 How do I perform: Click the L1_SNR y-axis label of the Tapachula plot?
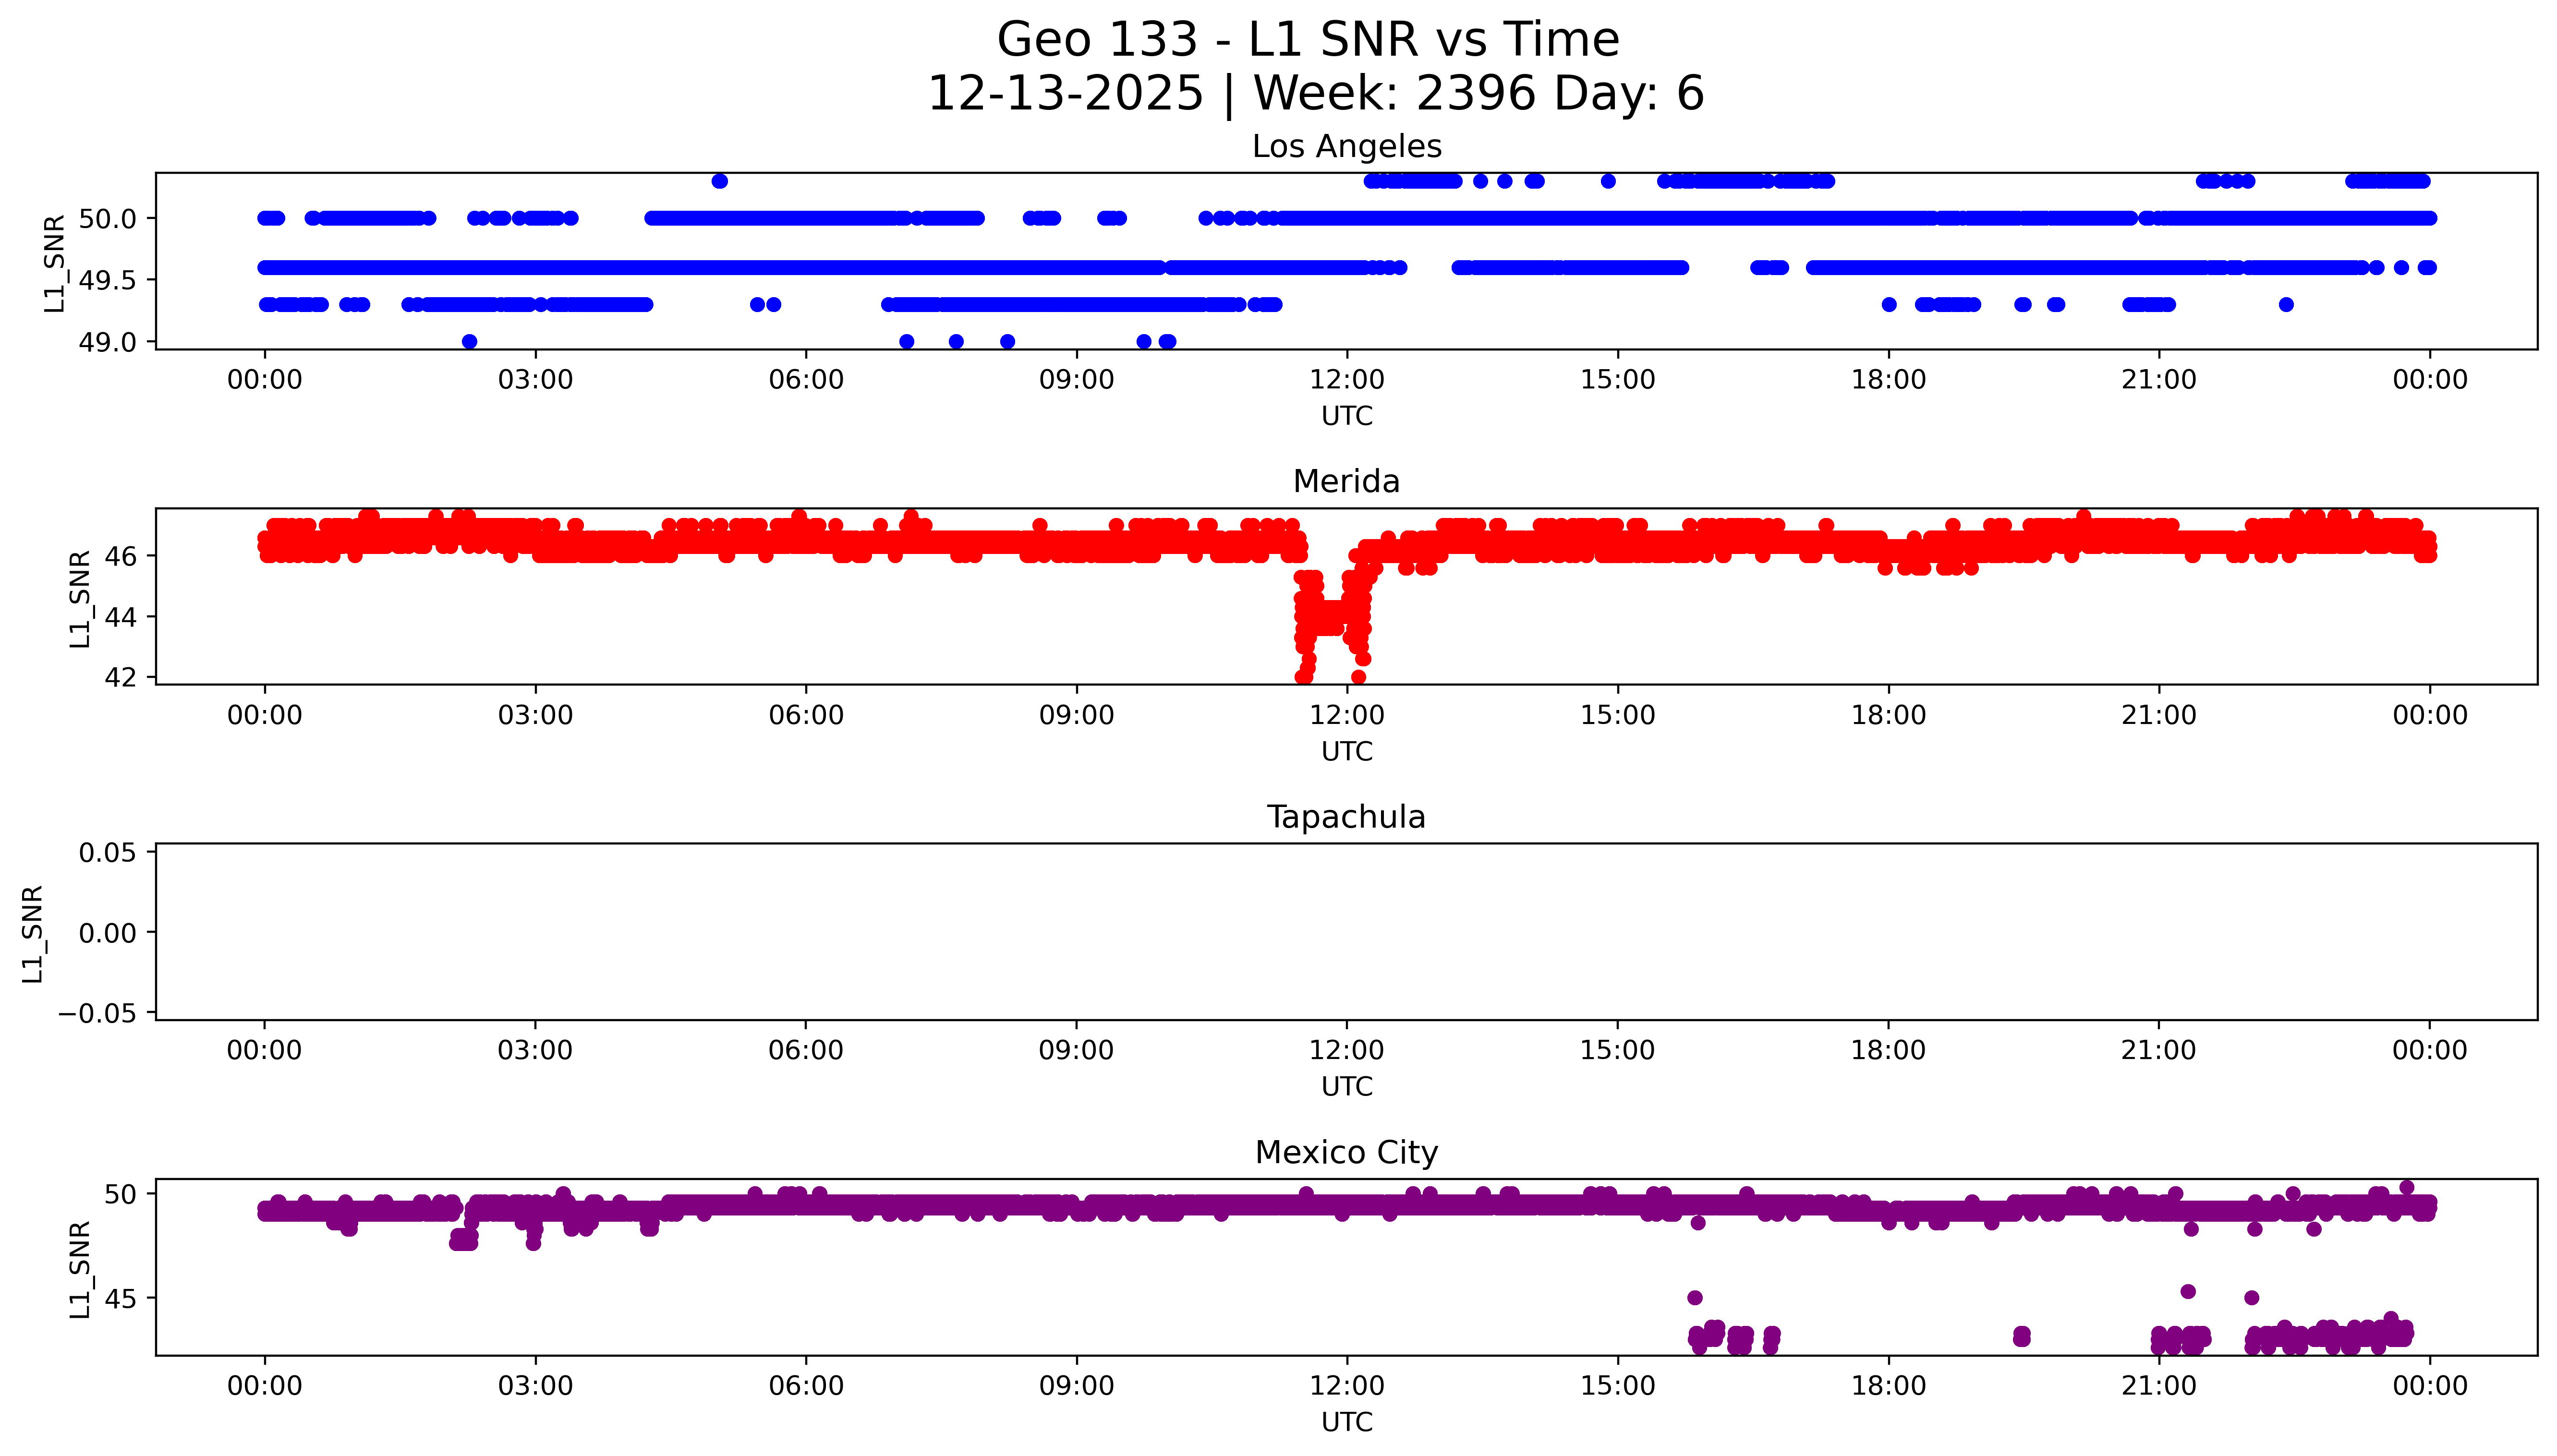pyautogui.click(x=32, y=933)
